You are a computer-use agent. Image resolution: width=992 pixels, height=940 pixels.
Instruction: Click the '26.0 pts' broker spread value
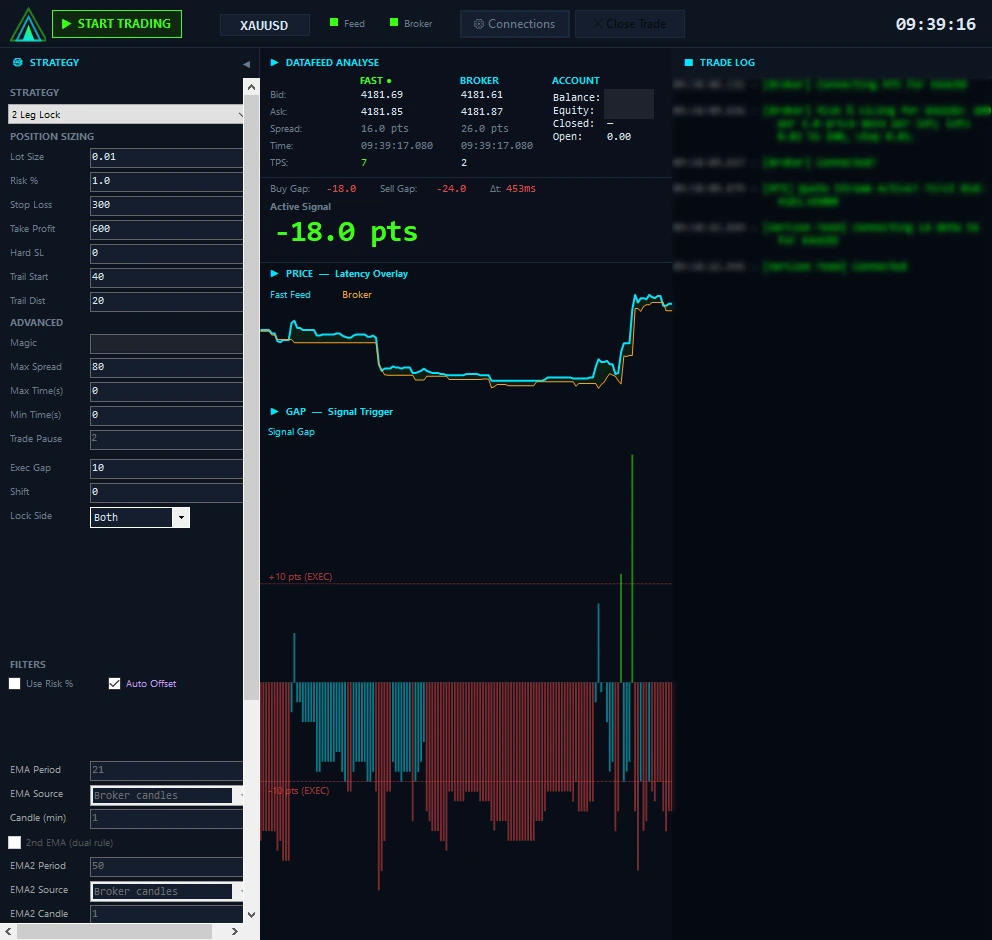(485, 129)
